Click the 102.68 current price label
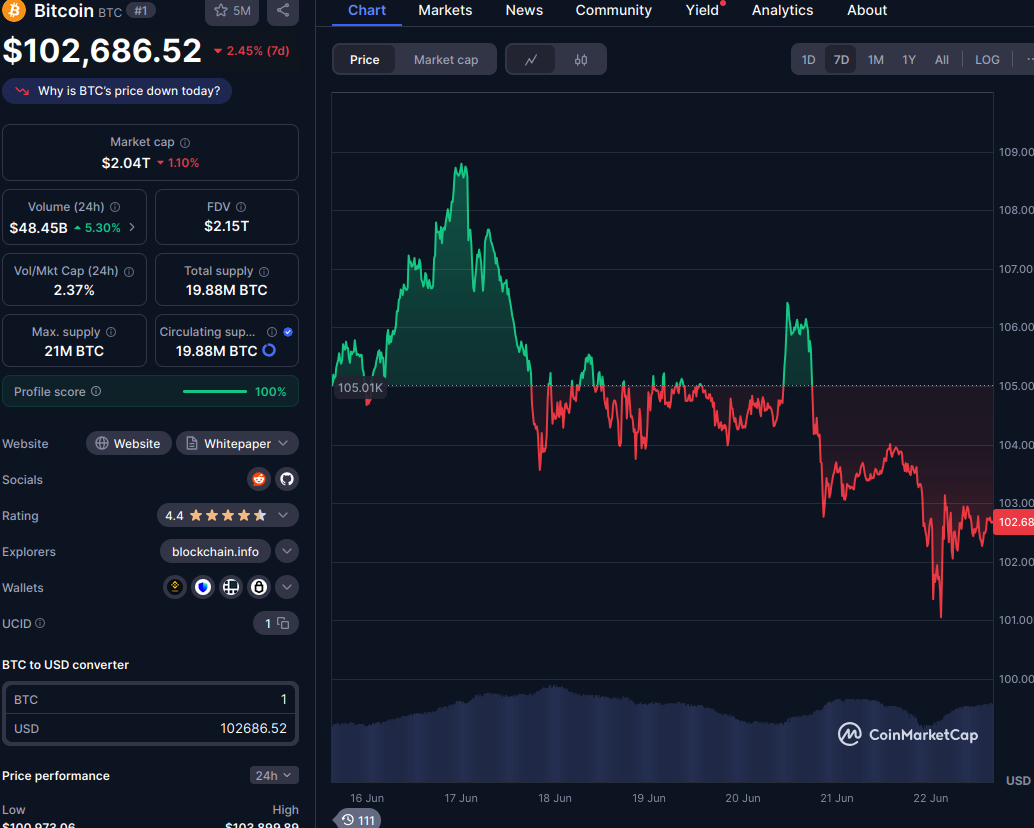The width and height of the screenshot is (1034, 828). [1014, 522]
